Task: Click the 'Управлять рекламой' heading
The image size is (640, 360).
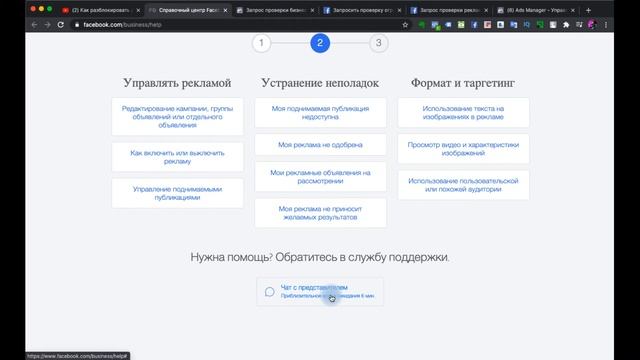Action: click(177, 83)
